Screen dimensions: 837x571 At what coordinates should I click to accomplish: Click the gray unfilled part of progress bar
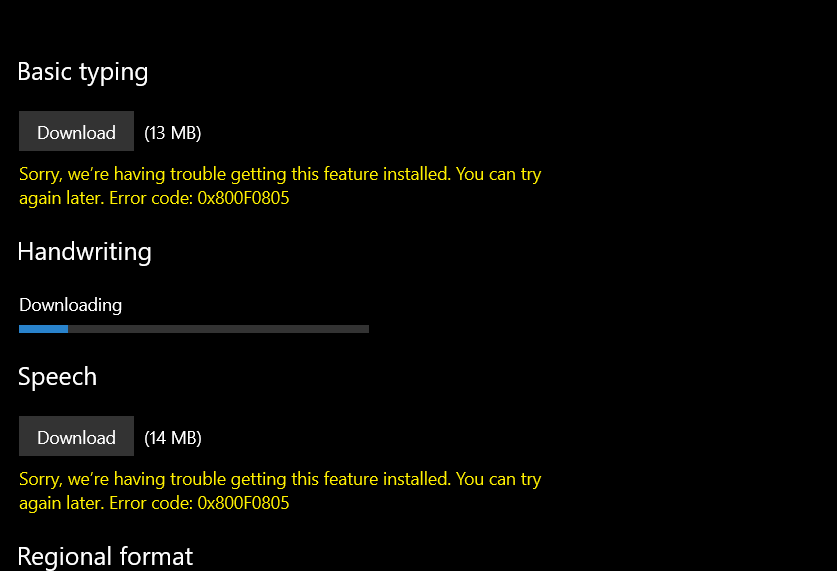point(218,328)
